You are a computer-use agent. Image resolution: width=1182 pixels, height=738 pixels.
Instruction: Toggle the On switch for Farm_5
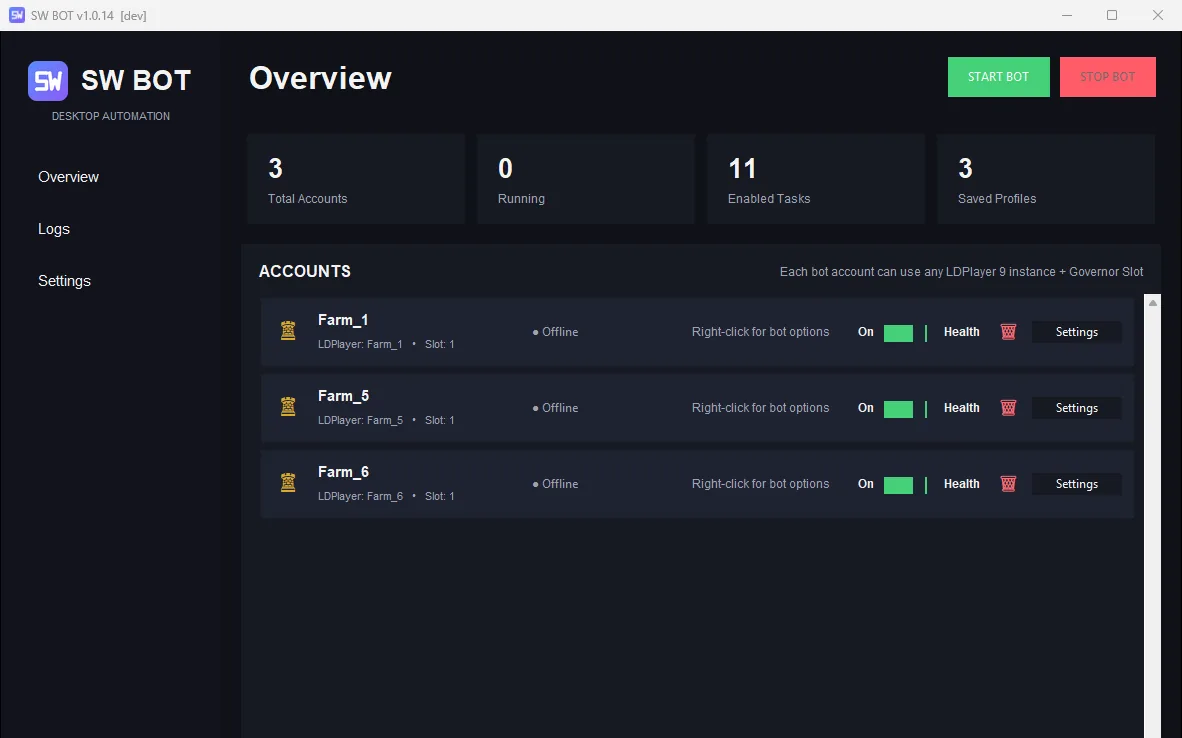tap(898, 409)
